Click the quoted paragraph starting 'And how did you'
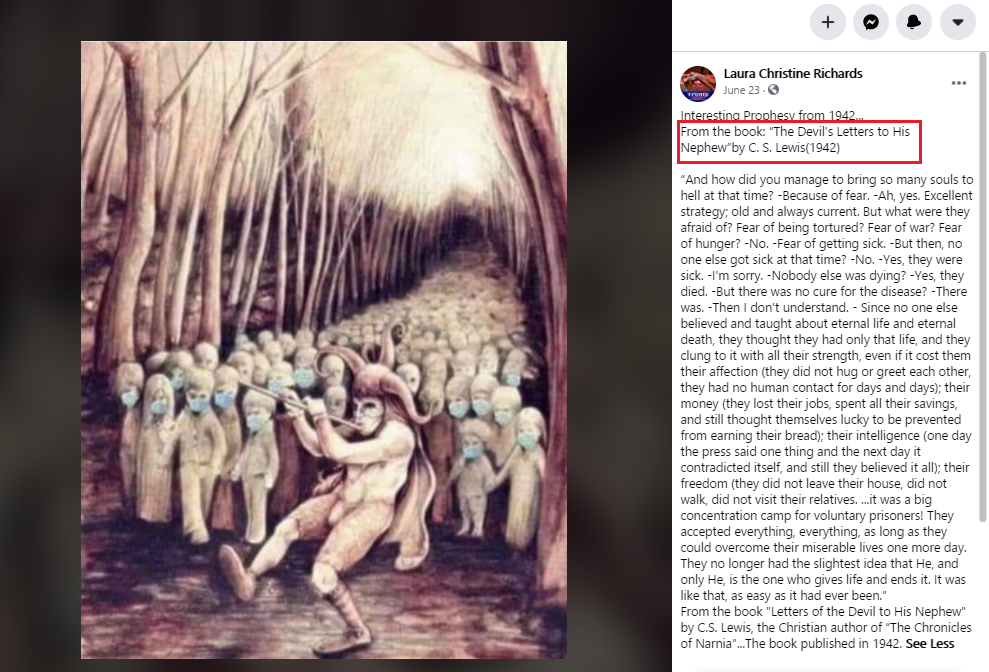Viewport: 989px width, 672px height. (x=826, y=387)
